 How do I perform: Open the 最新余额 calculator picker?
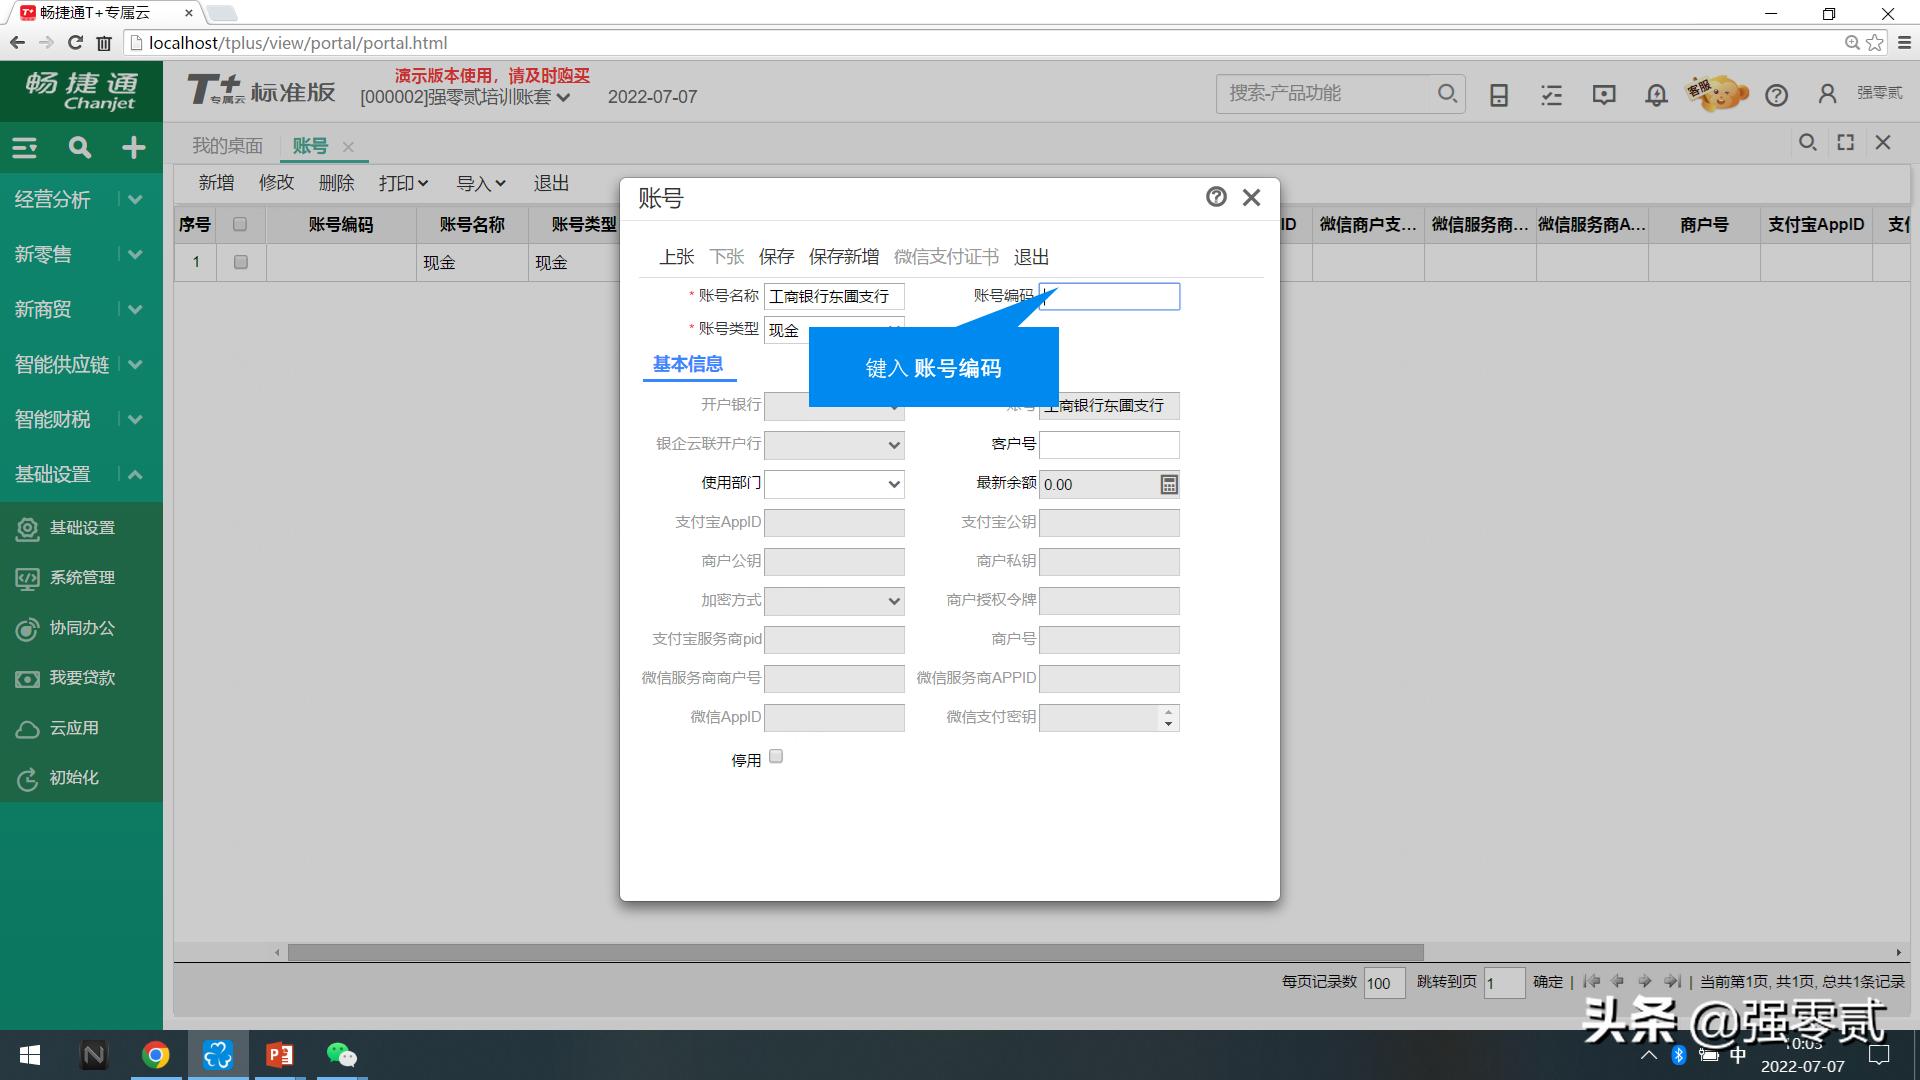(1167, 484)
